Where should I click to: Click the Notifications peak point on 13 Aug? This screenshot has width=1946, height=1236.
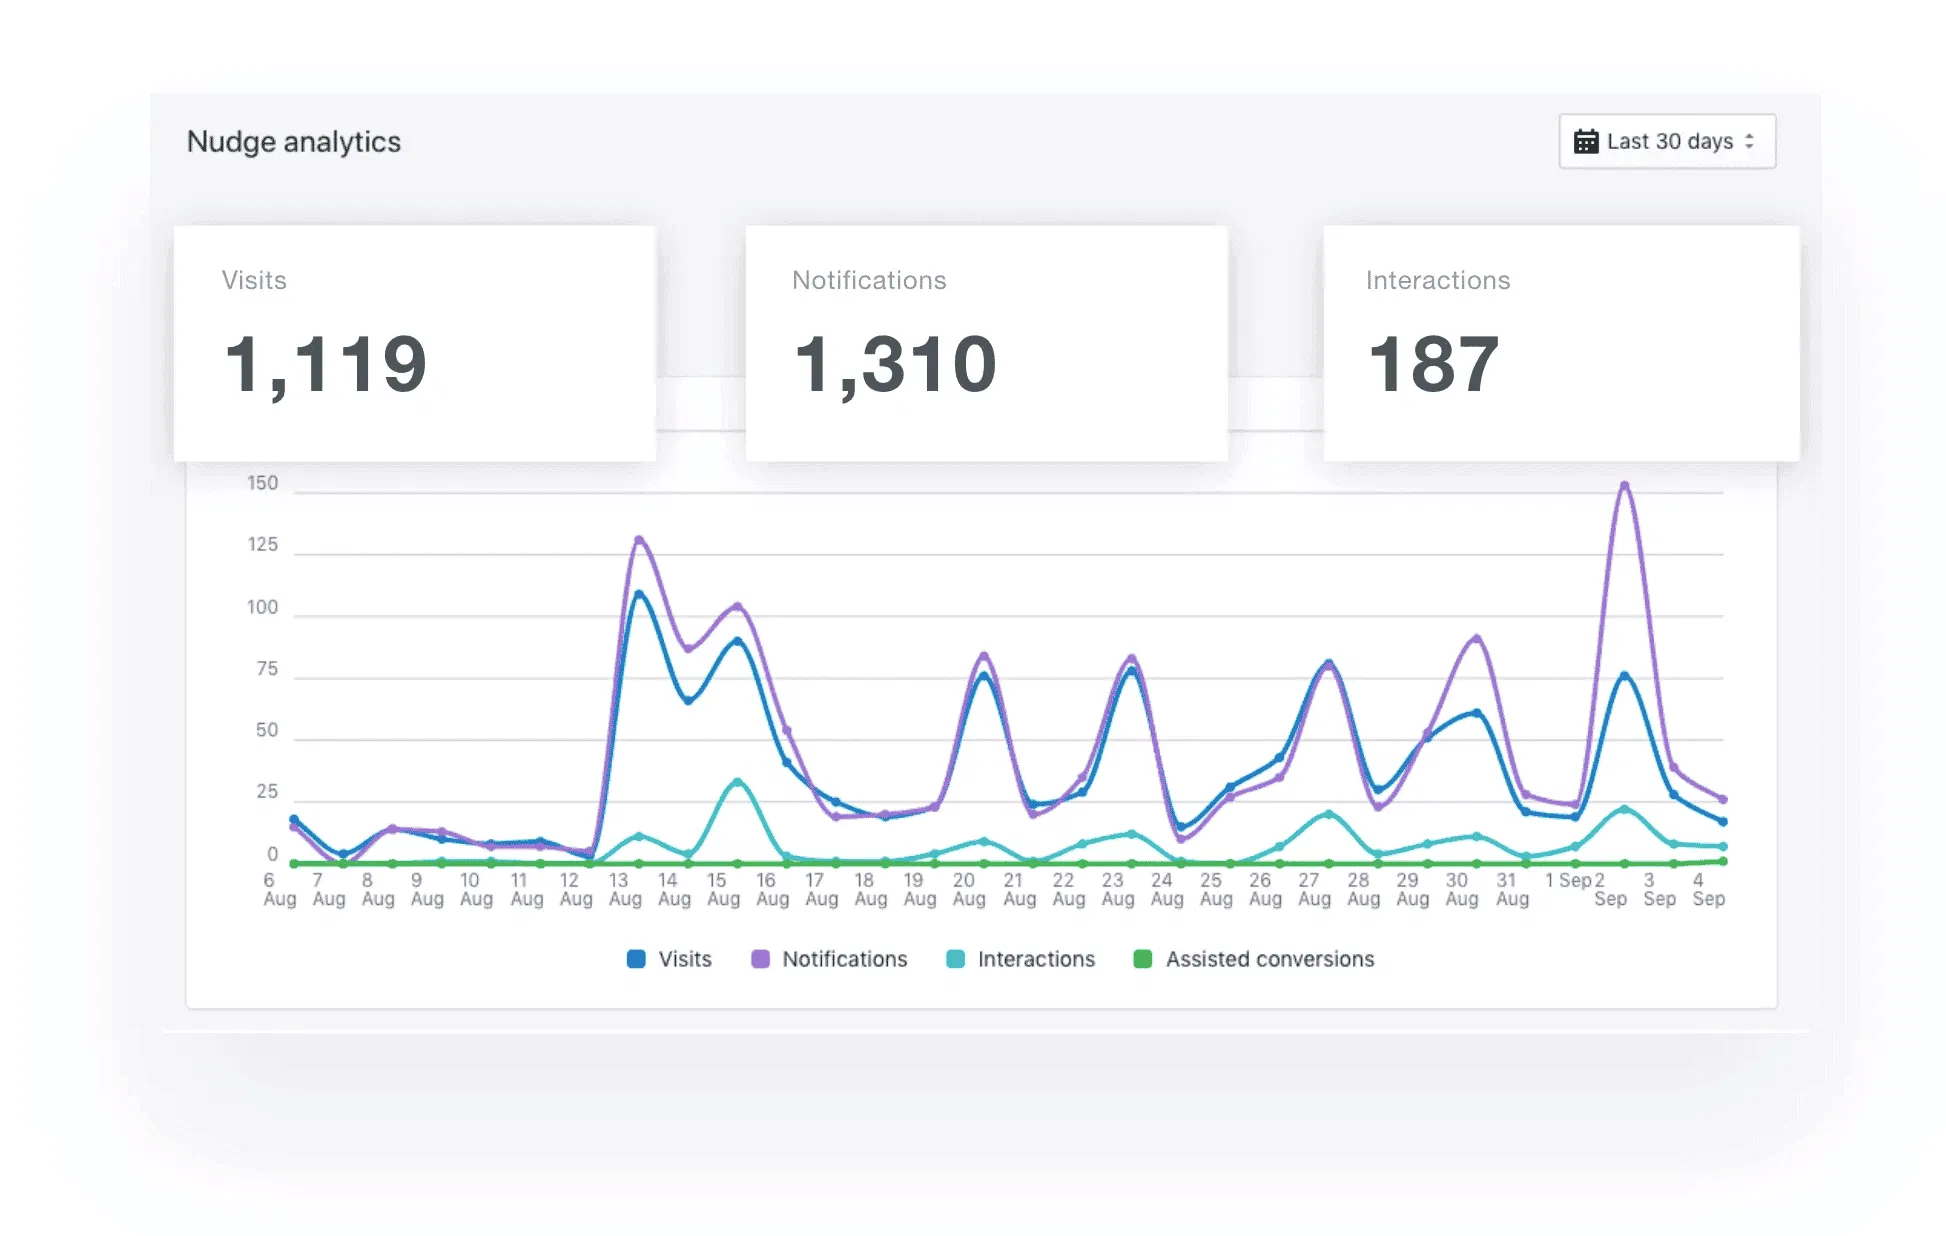[x=639, y=540]
